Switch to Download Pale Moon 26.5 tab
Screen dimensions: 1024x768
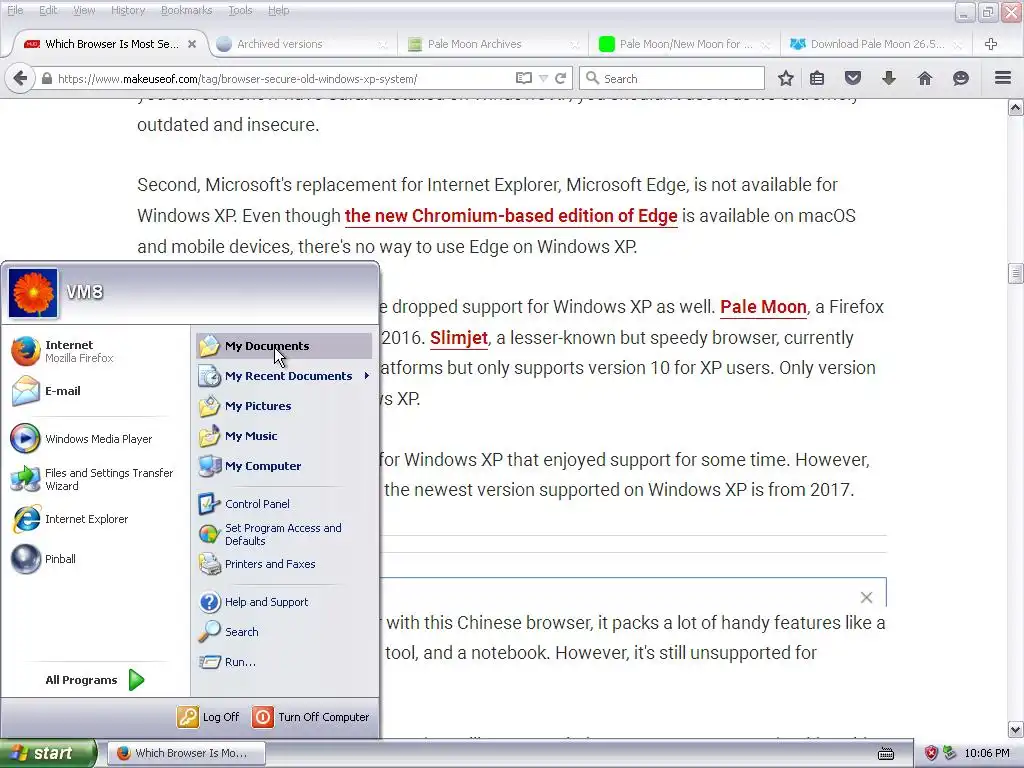point(876,44)
